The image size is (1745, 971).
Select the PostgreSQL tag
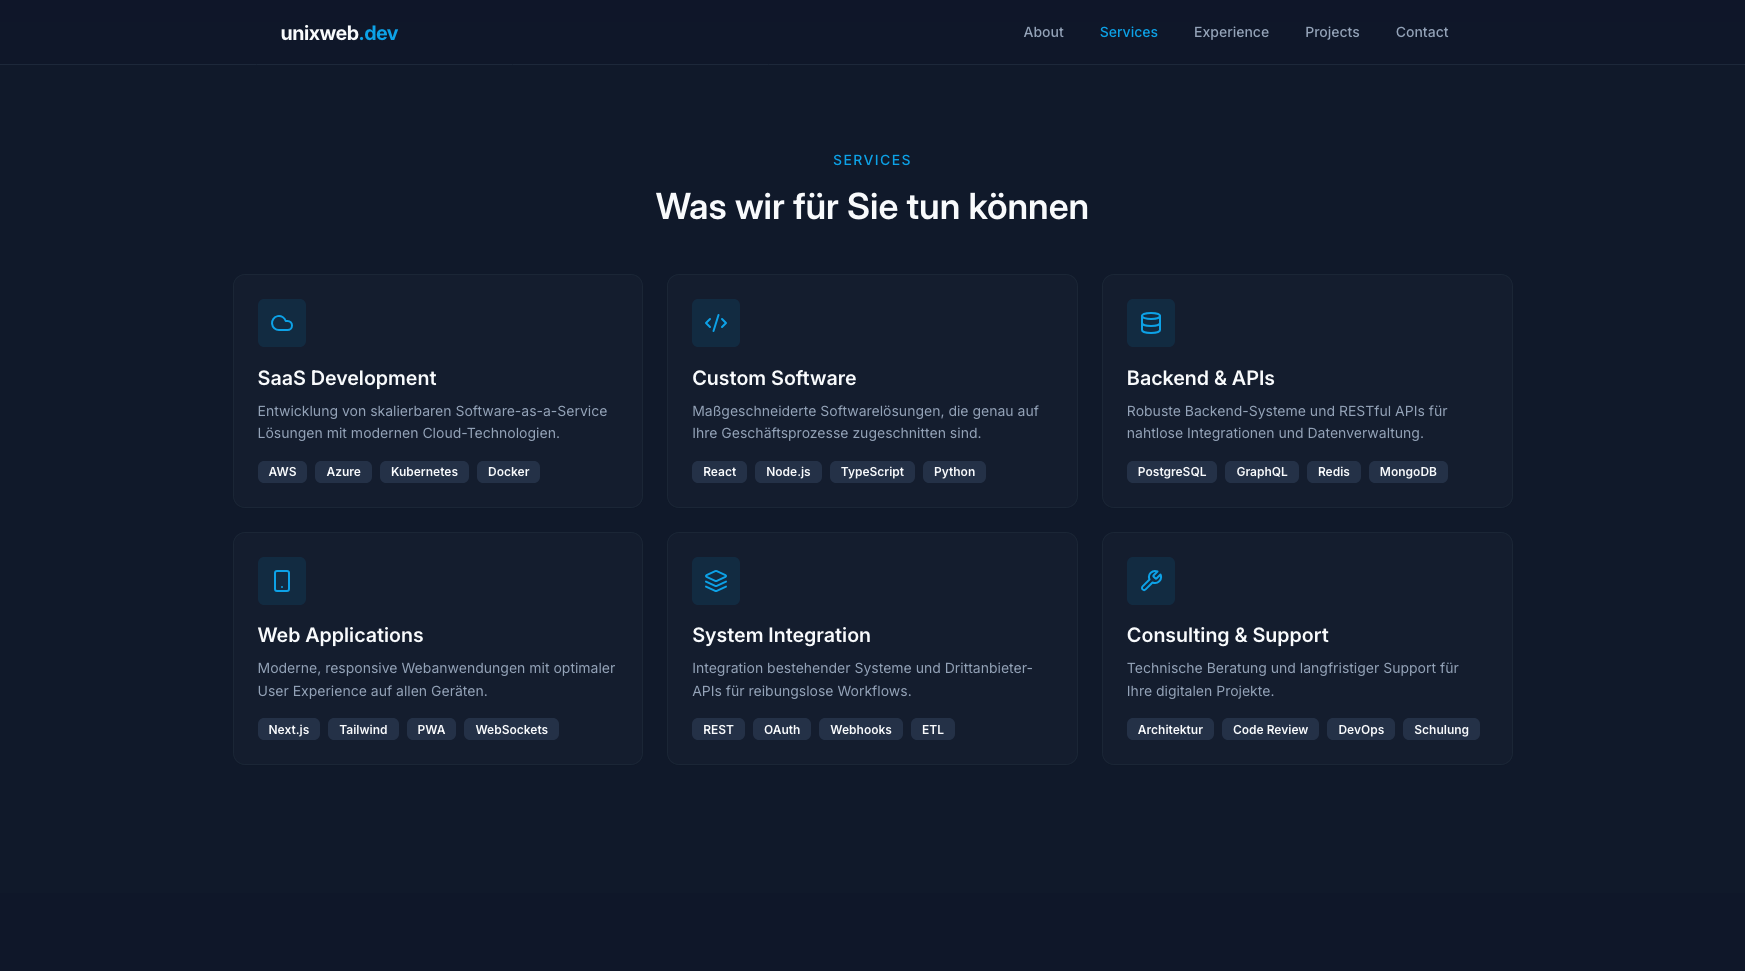1171,471
